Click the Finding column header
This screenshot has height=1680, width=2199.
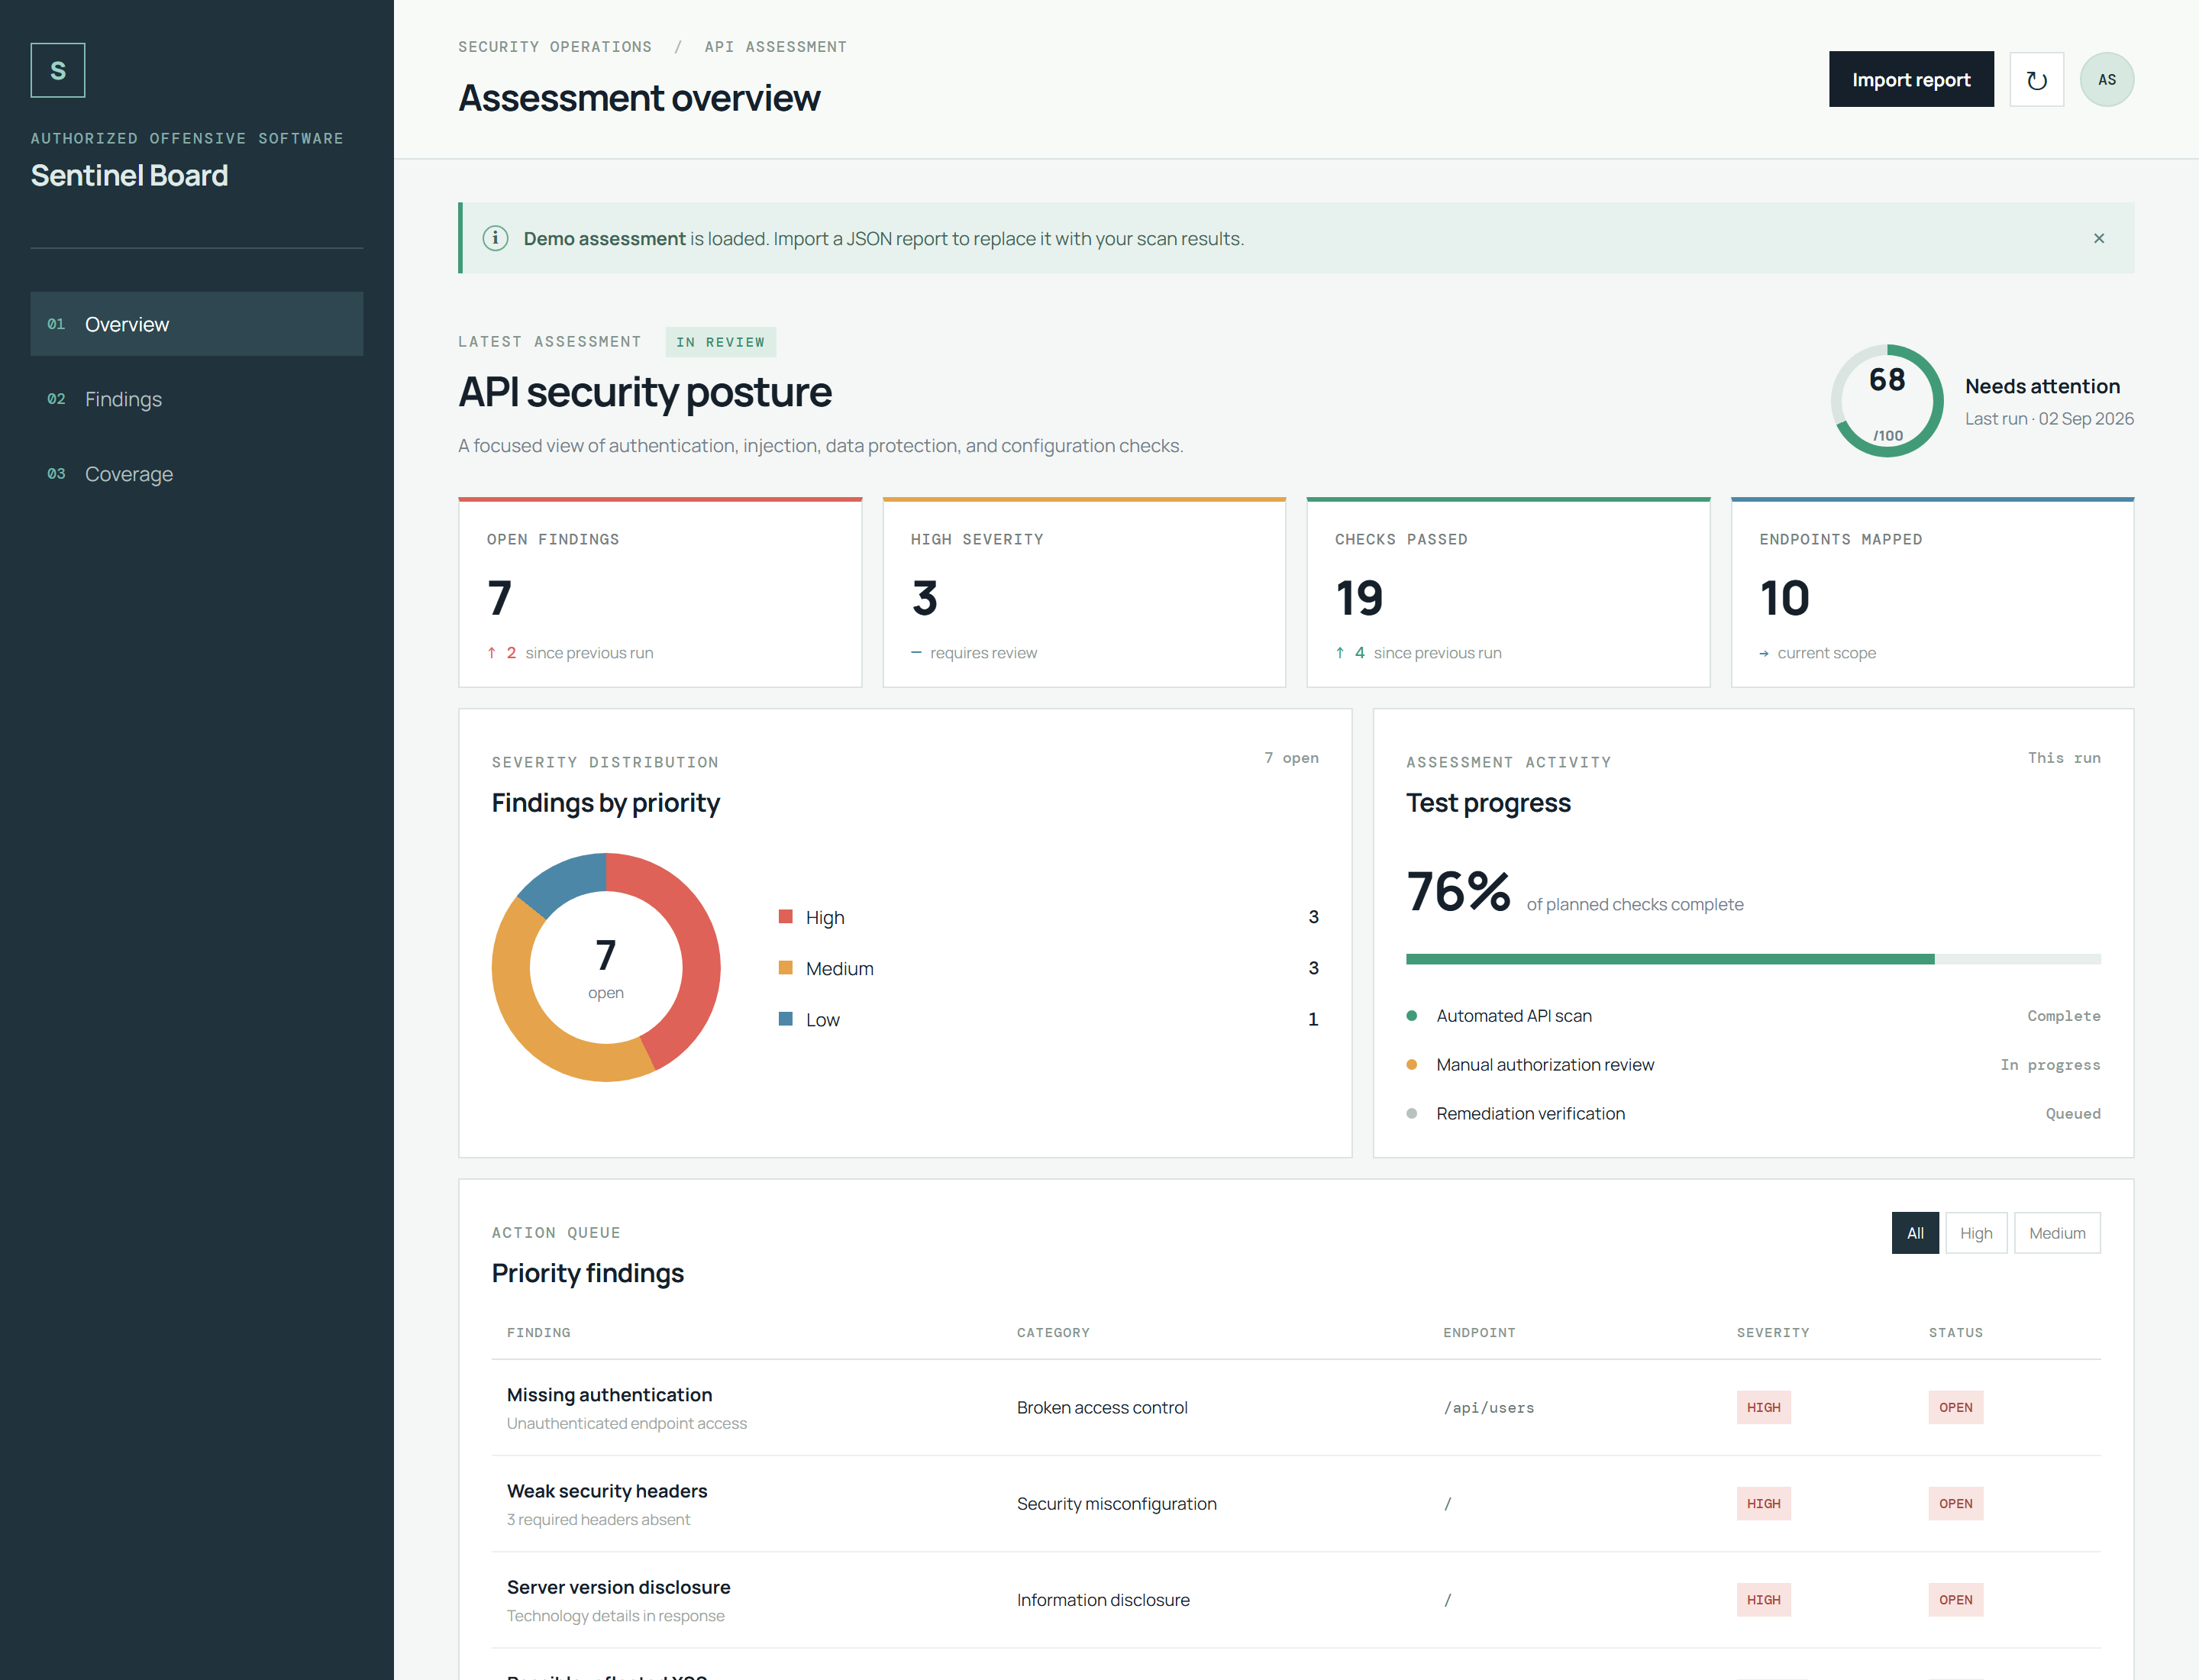pos(538,1333)
